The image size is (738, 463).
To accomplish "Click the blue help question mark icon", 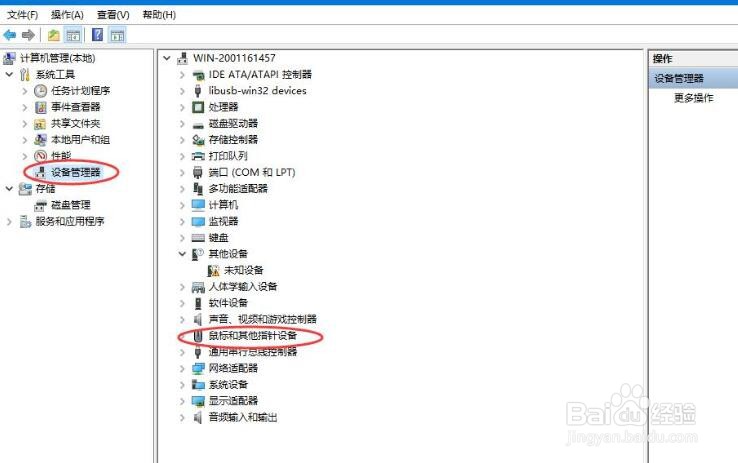I will click(97, 35).
